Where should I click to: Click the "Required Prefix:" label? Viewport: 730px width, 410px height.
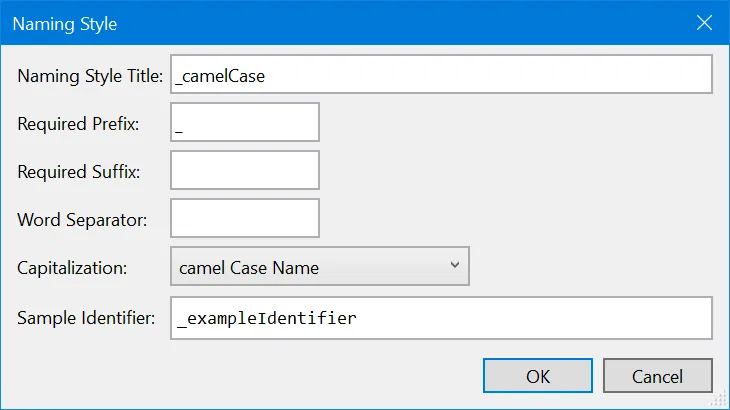tap(78, 124)
